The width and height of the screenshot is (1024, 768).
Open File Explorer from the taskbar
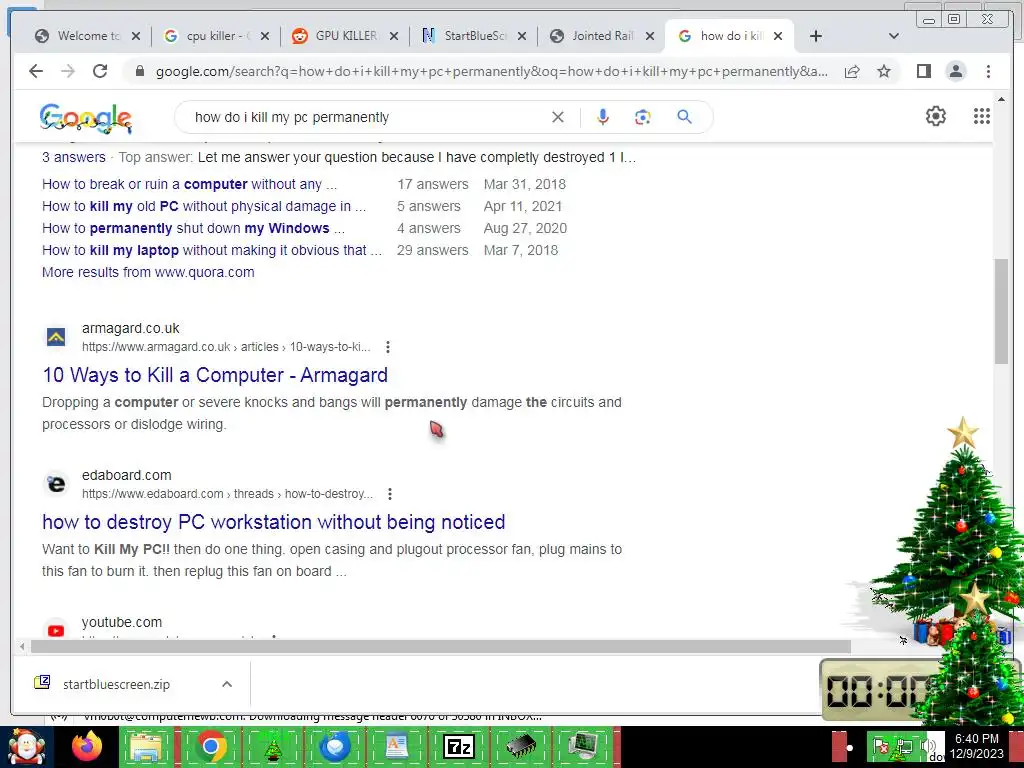(x=146, y=746)
